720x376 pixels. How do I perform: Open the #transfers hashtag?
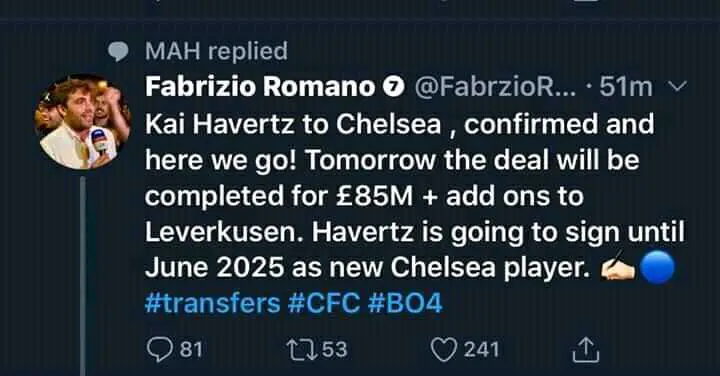click(213, 303)
